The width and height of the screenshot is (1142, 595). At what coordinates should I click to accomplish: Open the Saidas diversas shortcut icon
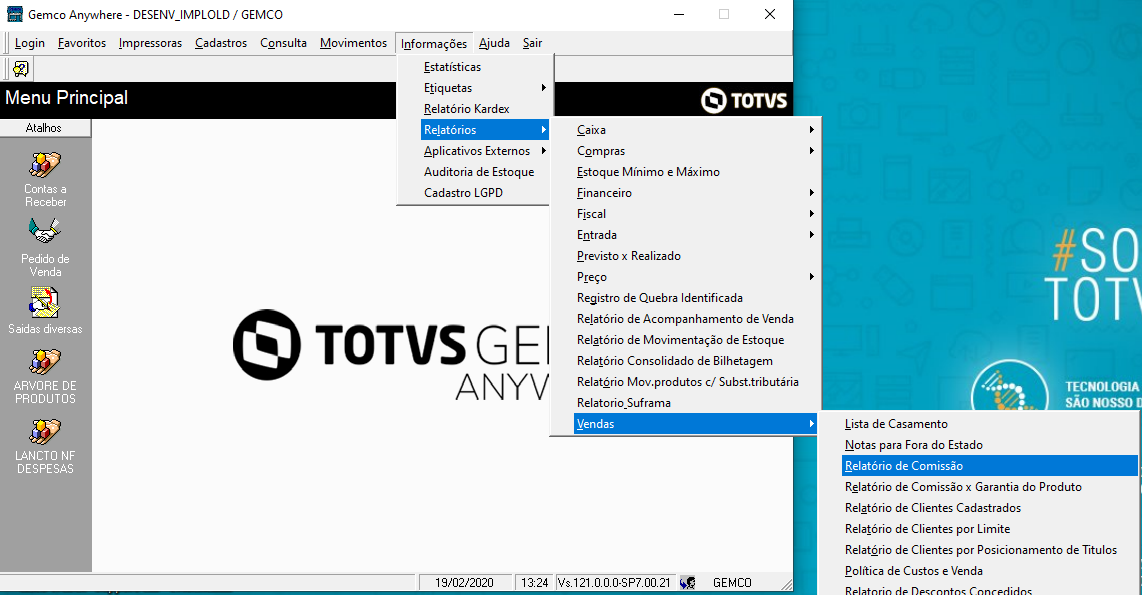[x=44, y=303]
